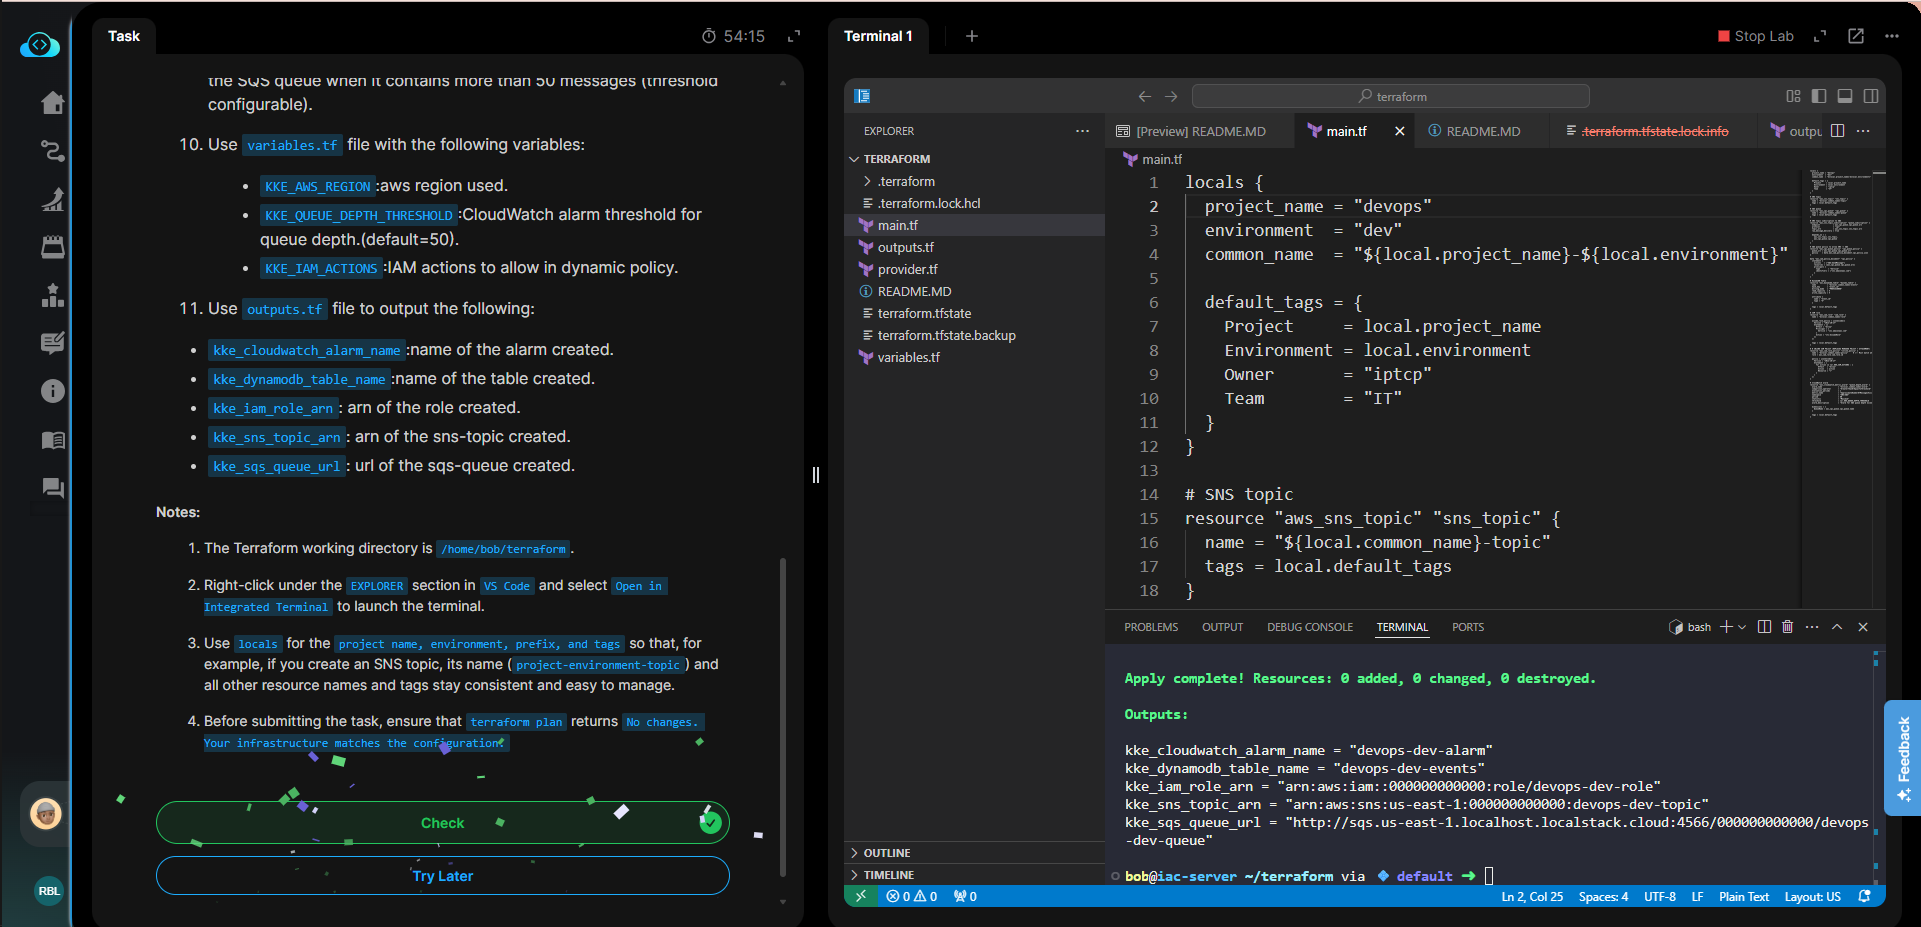This screenshot has width=1921, height=927.
Task: Toggle the bottom panel visibility
Action: pos(1845,96)
